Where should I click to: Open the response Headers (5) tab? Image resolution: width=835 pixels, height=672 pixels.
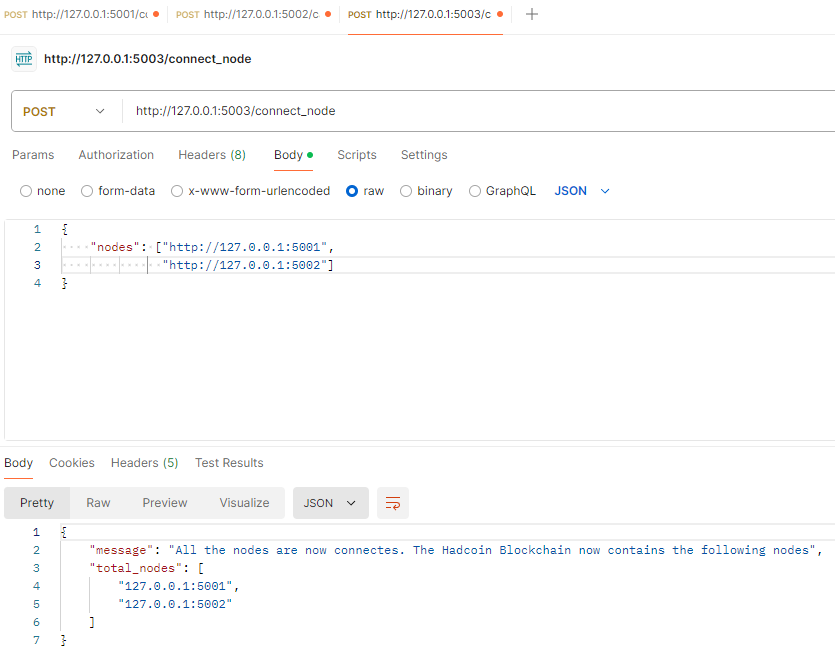(x=144, y=463)
